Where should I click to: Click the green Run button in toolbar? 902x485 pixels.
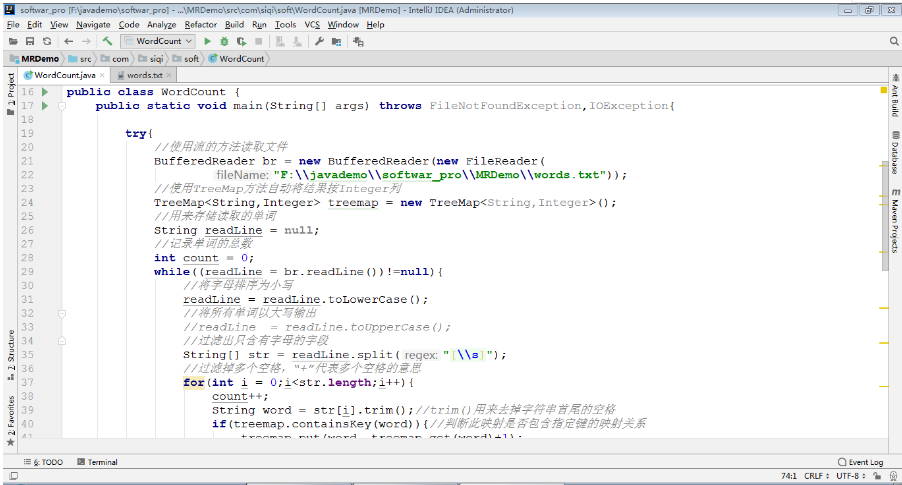click(x=208, y=41)
